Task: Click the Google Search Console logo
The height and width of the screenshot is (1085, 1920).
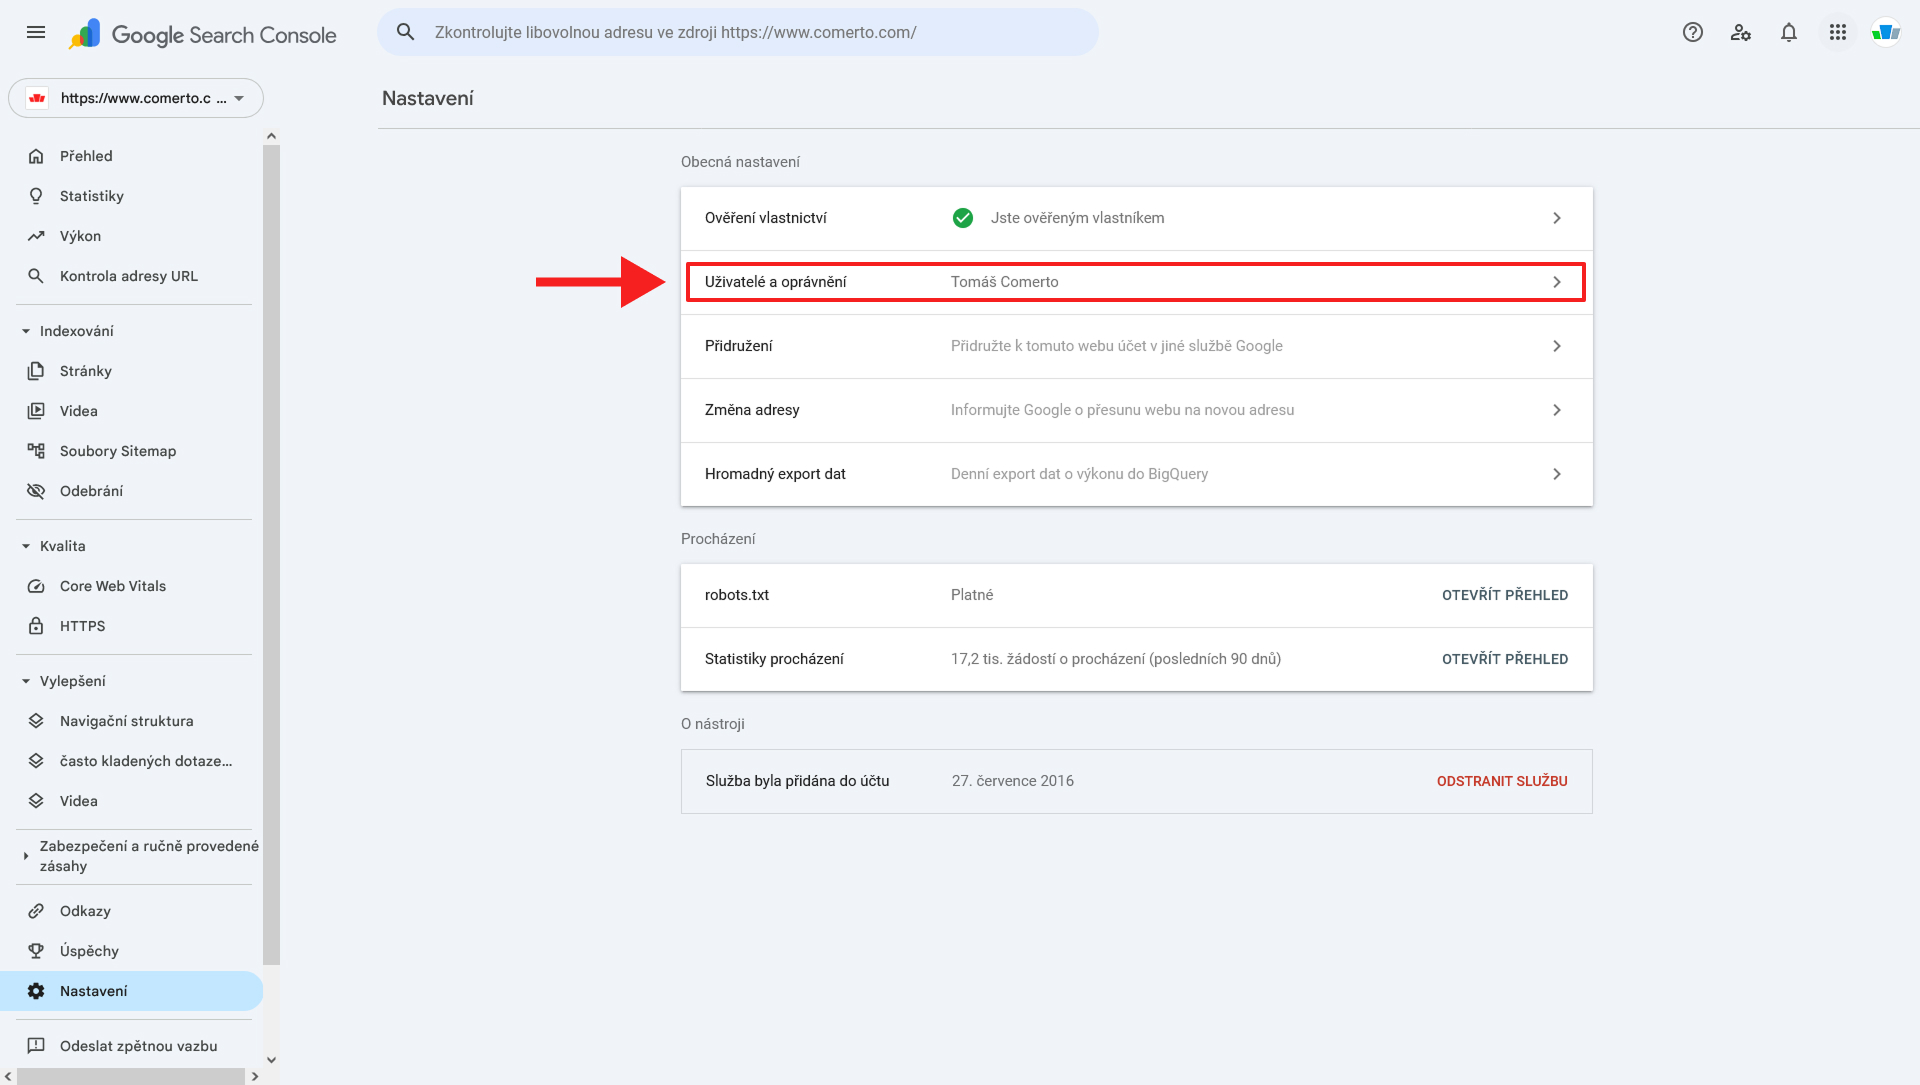Action: [x=203, y=34]
